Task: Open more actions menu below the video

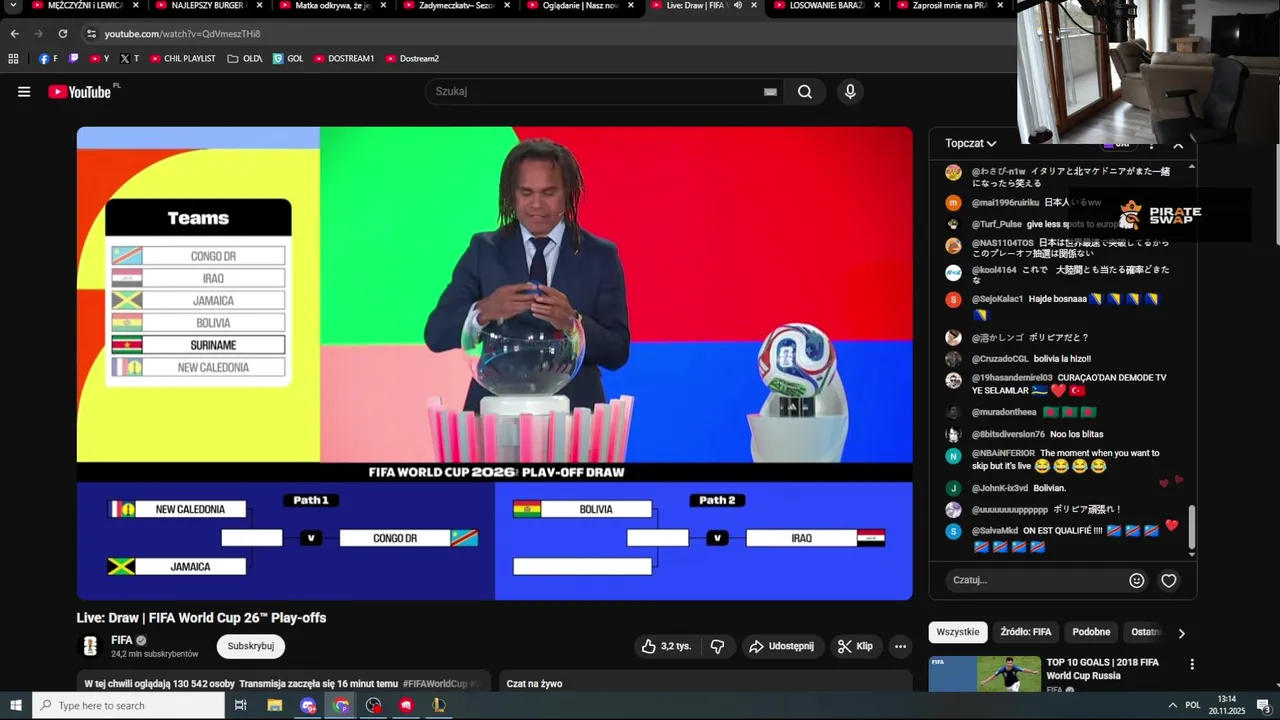Action: tap(900, 646)
